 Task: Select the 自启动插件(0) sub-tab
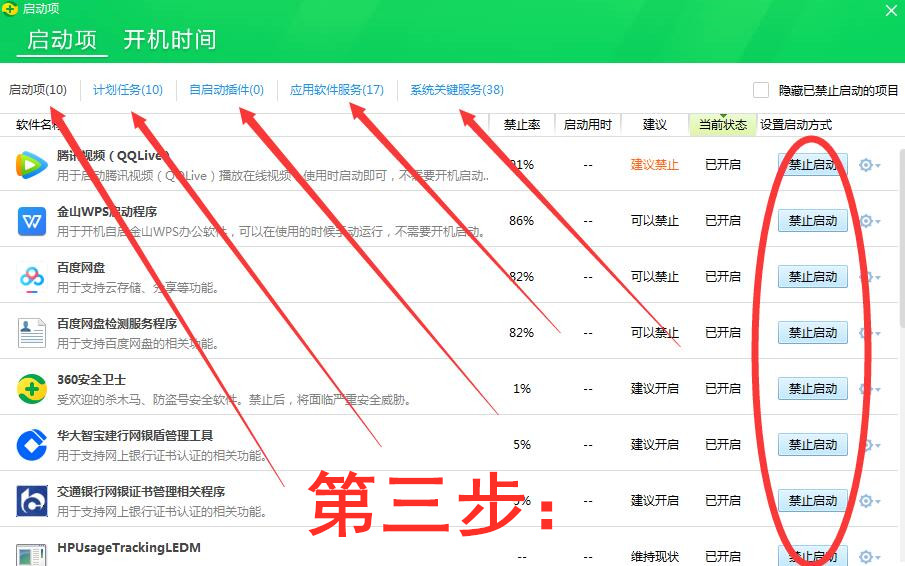[x=227, y=90]
